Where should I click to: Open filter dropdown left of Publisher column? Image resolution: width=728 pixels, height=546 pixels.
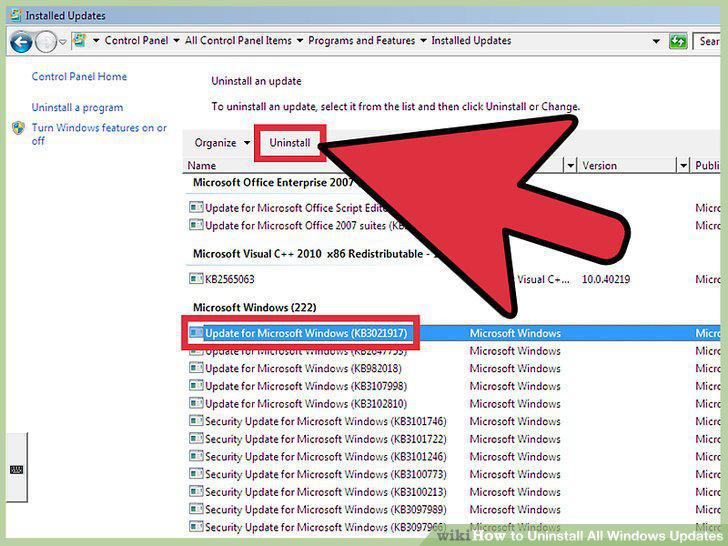tap(683, 165)
